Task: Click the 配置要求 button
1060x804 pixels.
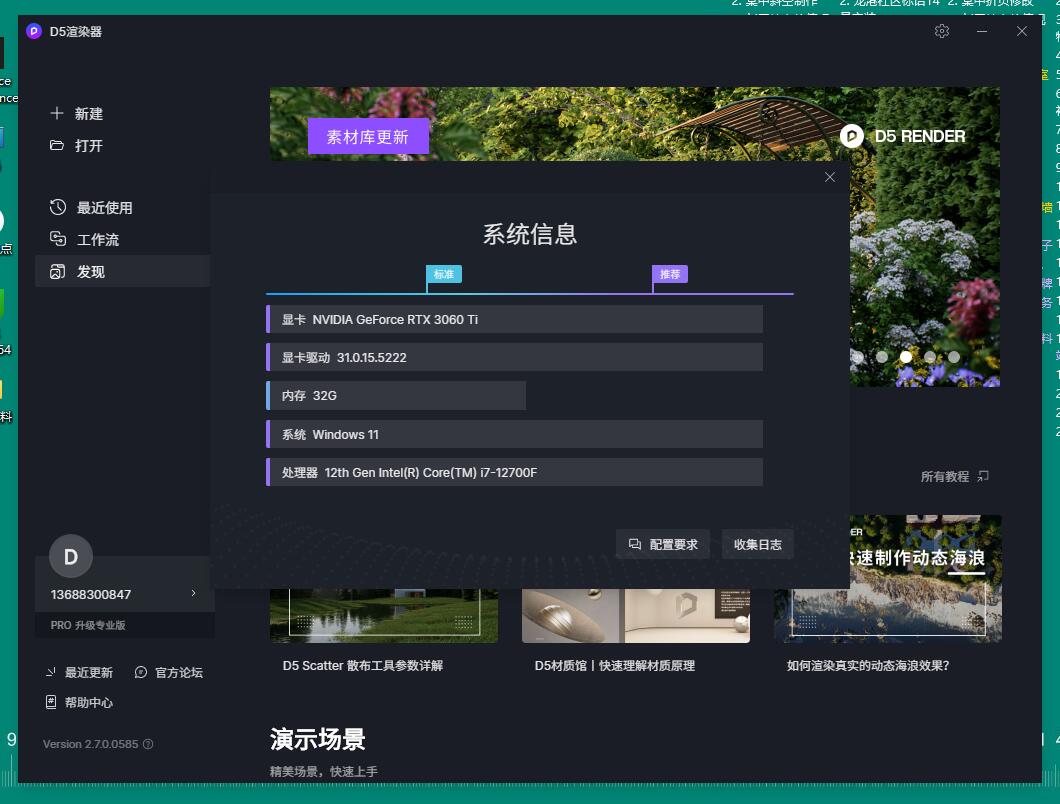Action: point(663,544)
